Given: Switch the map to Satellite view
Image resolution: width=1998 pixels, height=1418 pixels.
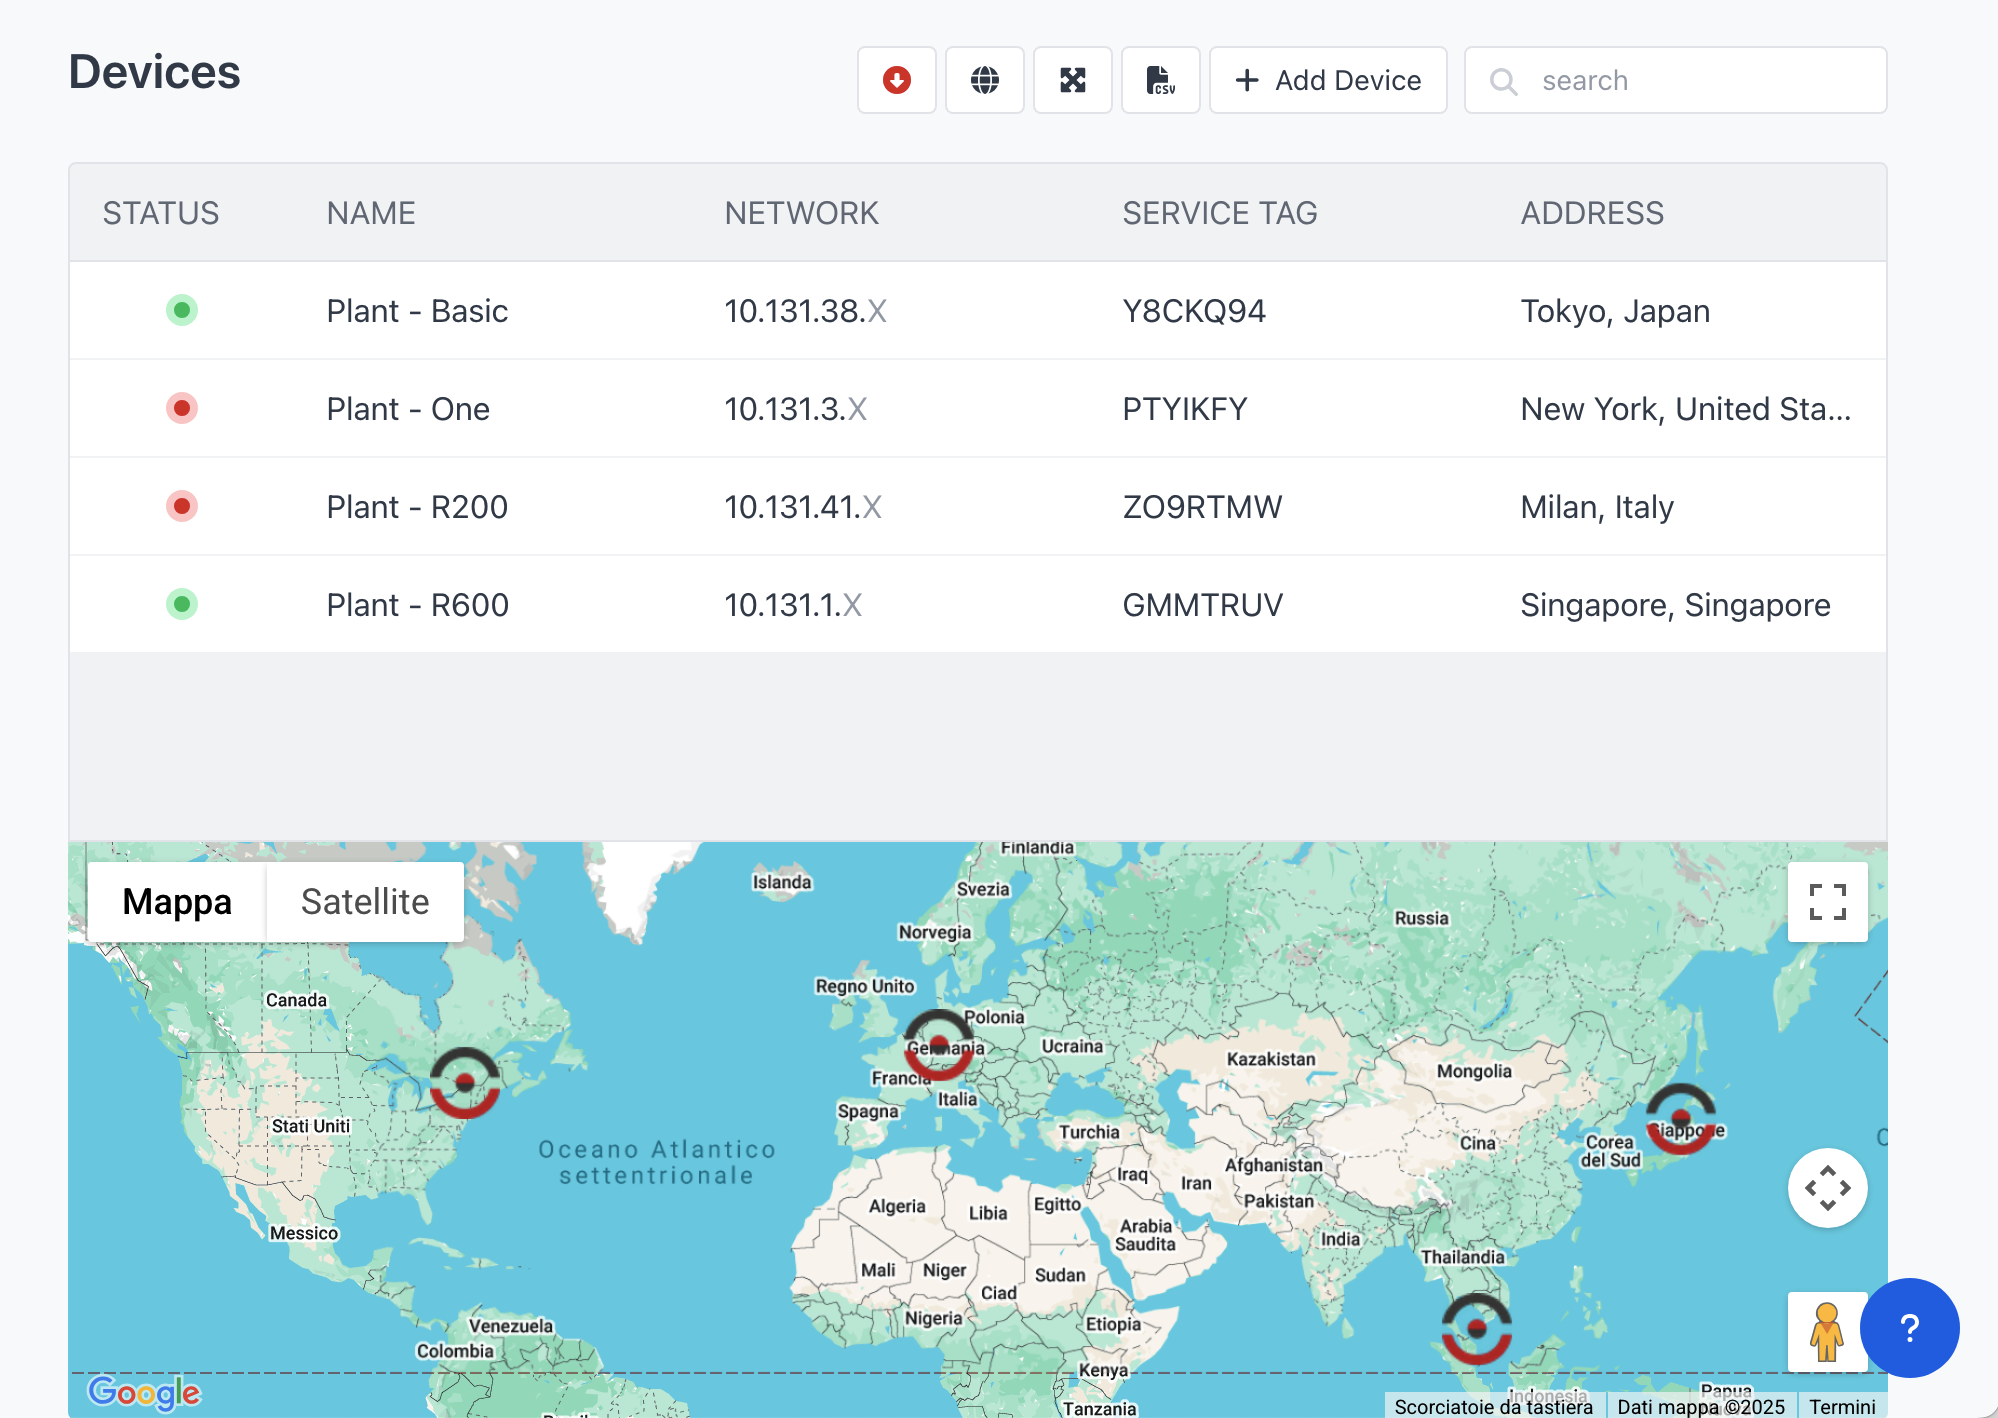Looking at the screenshot, I should pyautogui.click(x=365, y=902).
